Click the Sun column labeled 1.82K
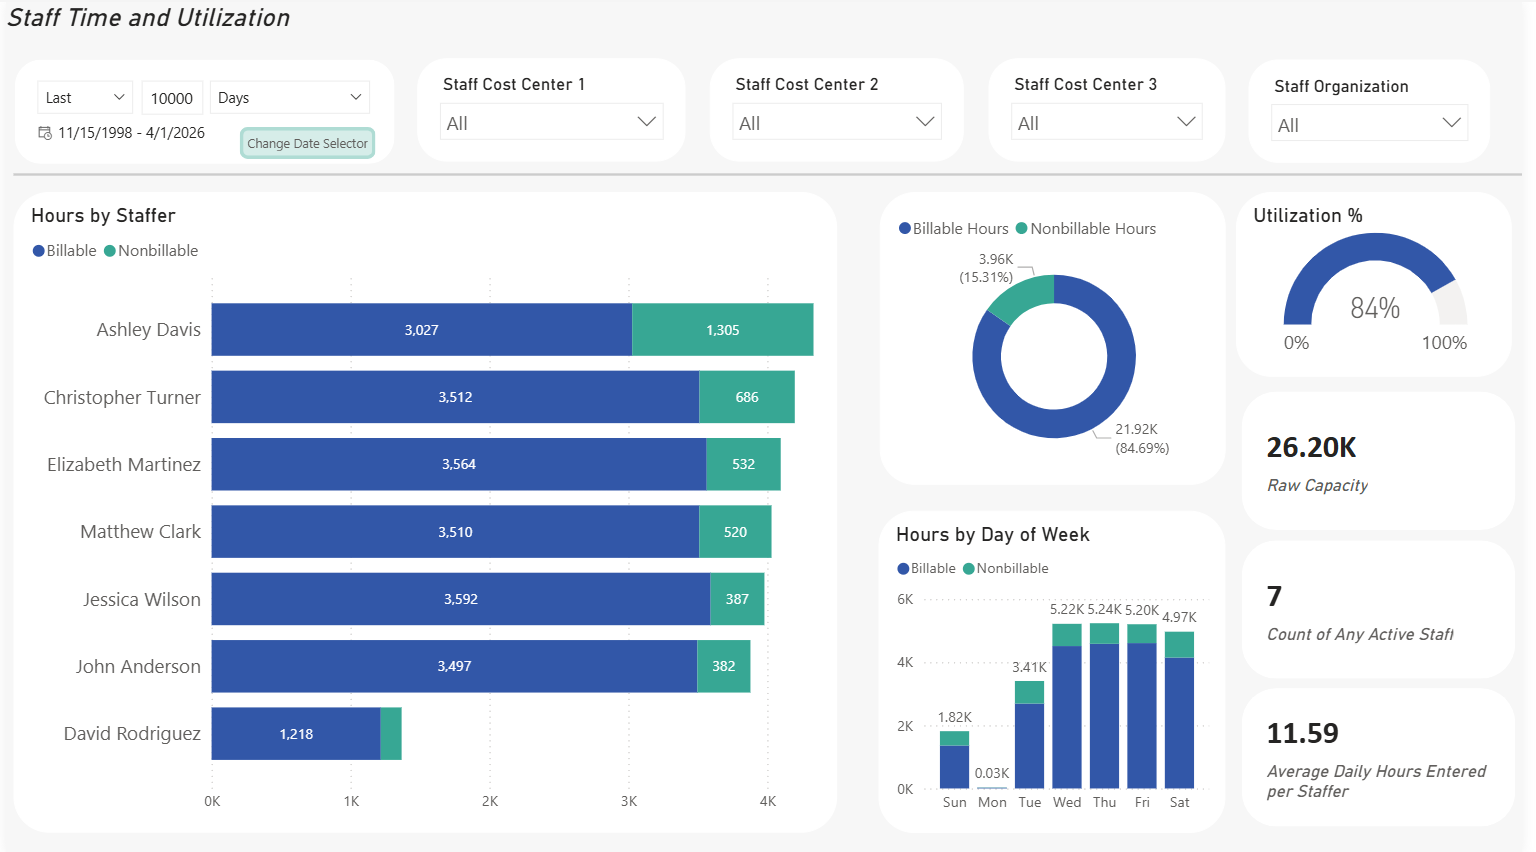This screenshot has height=852, width=1536. (x=954, y=760)
